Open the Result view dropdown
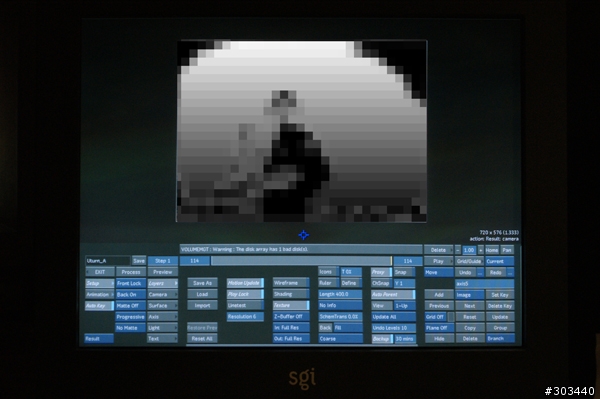The height and width of the screenshot is (399, 600). (x=99, y=339)
